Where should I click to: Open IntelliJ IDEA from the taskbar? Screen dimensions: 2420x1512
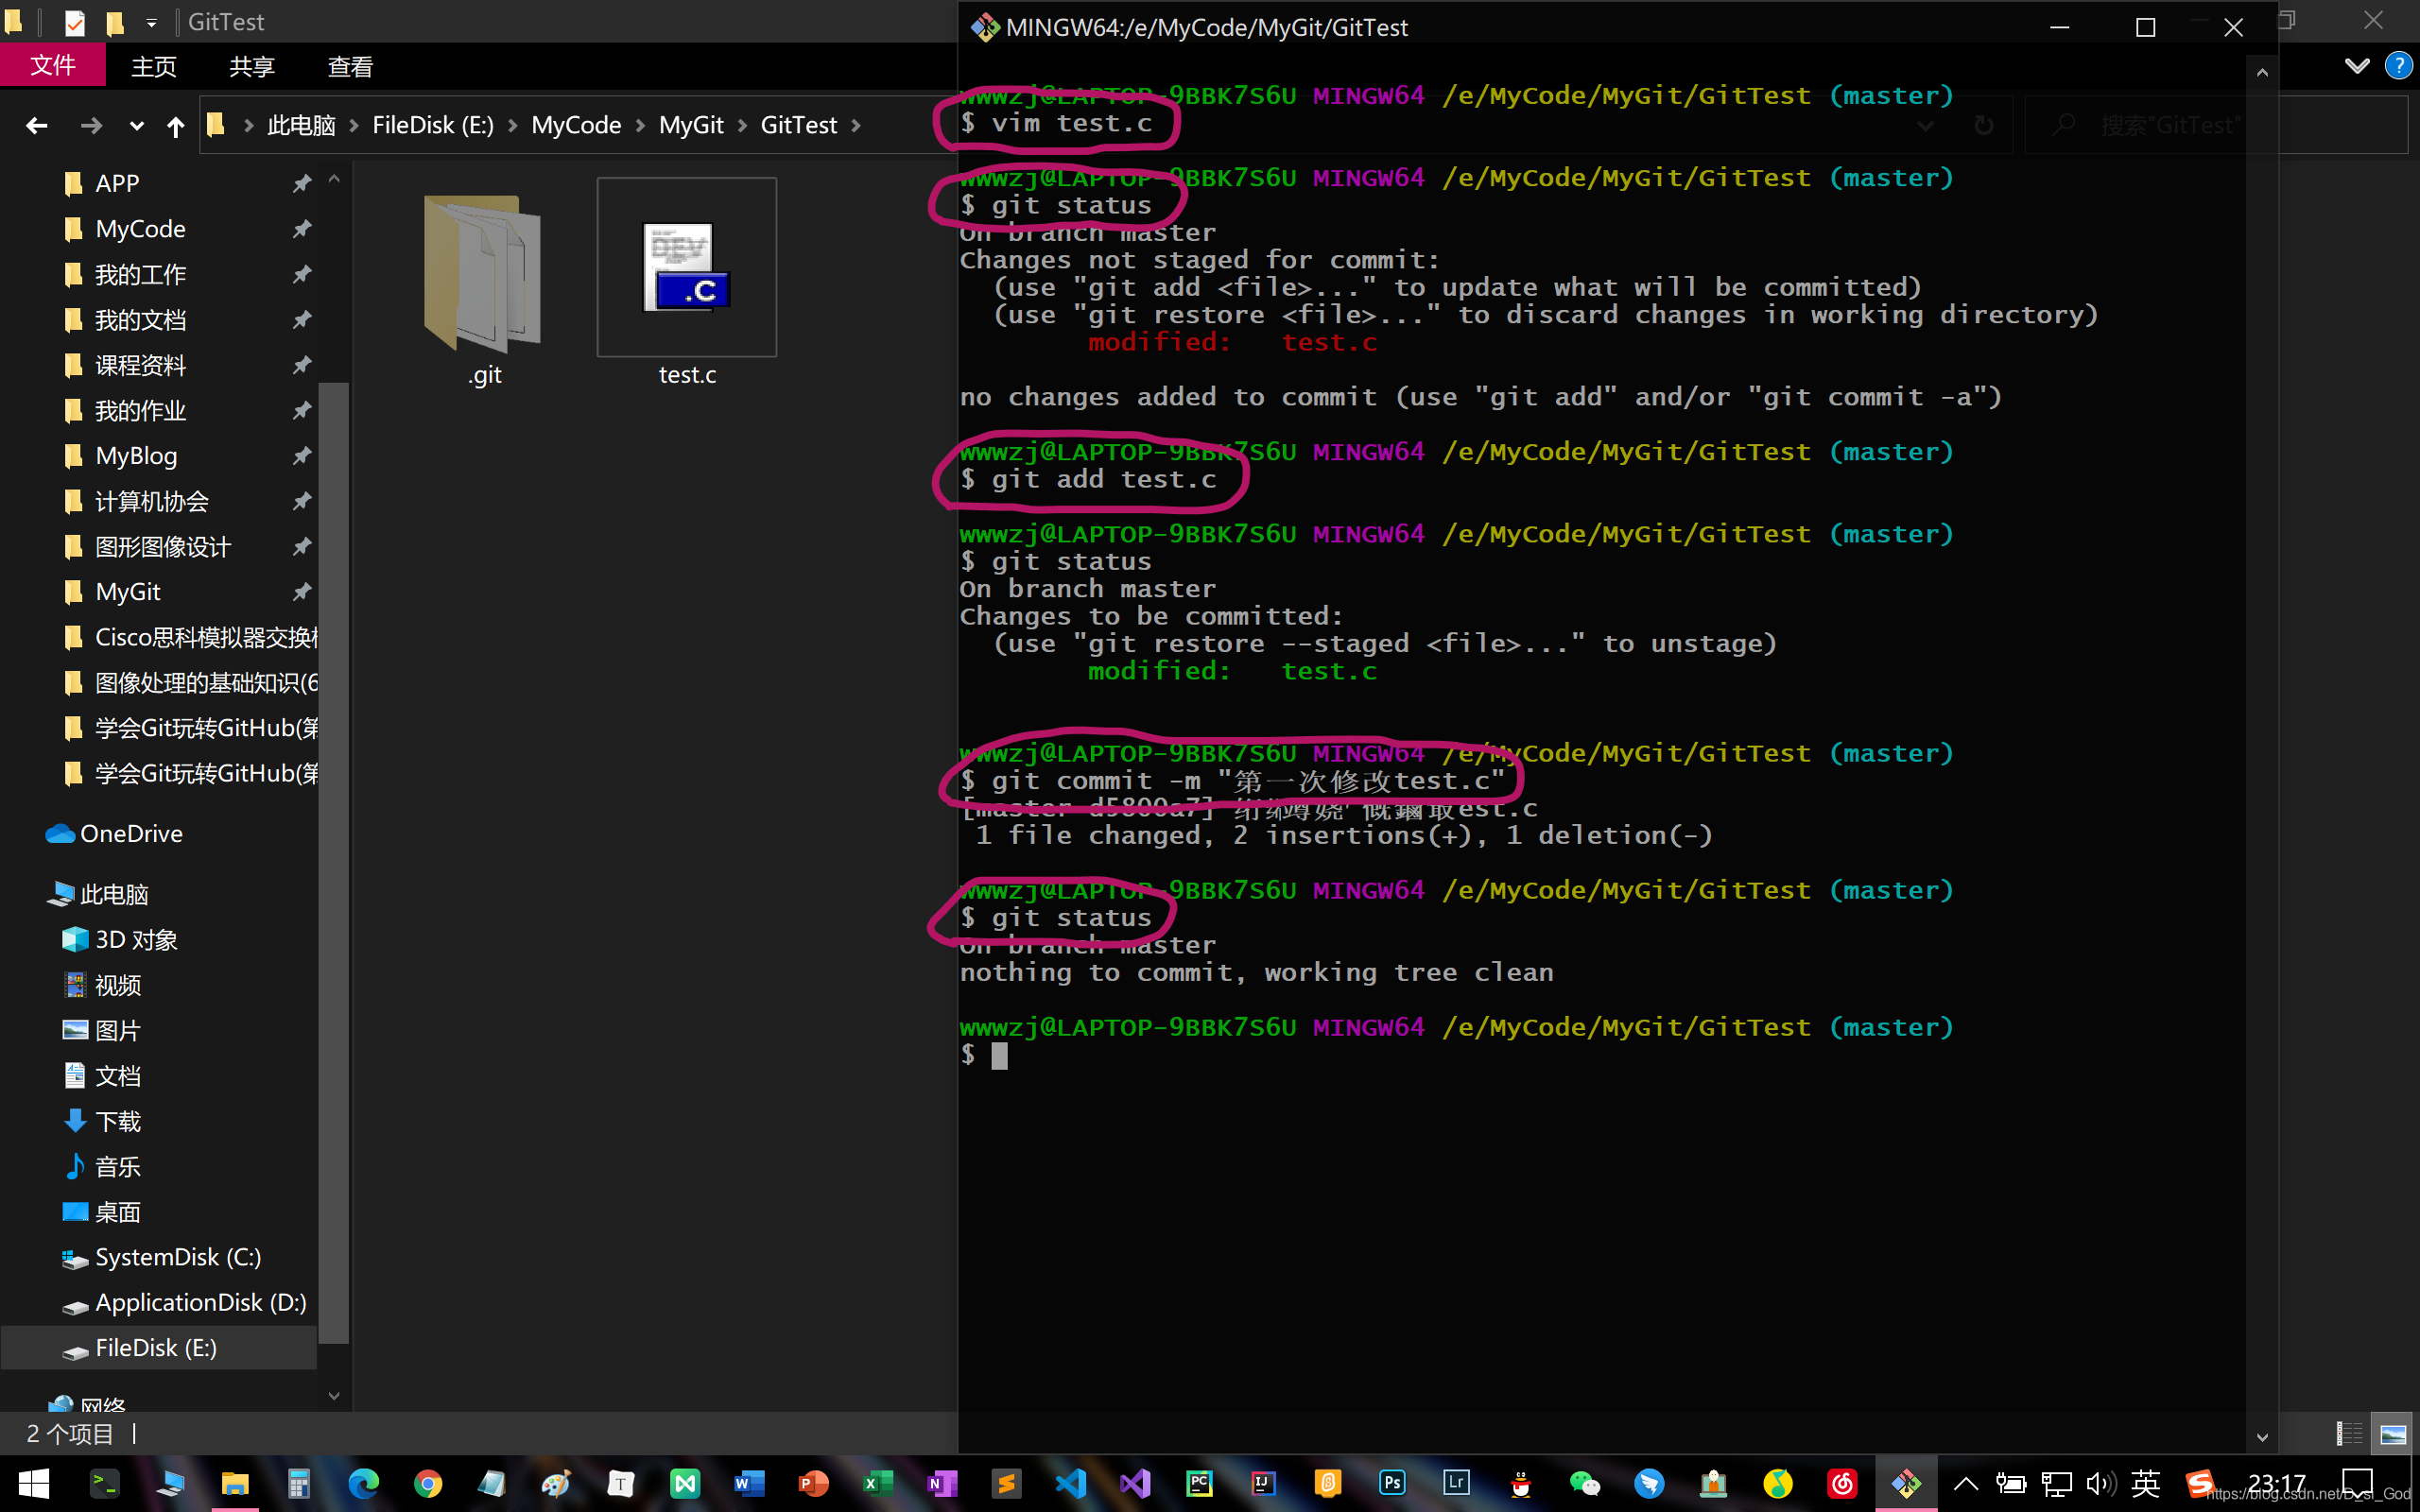pos(1263,1483)
